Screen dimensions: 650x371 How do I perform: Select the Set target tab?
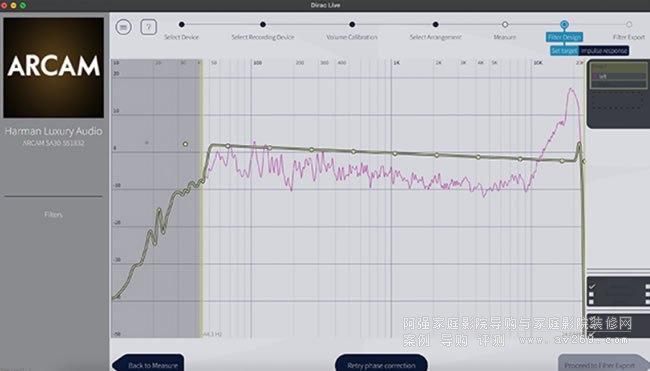coord(564,51)
